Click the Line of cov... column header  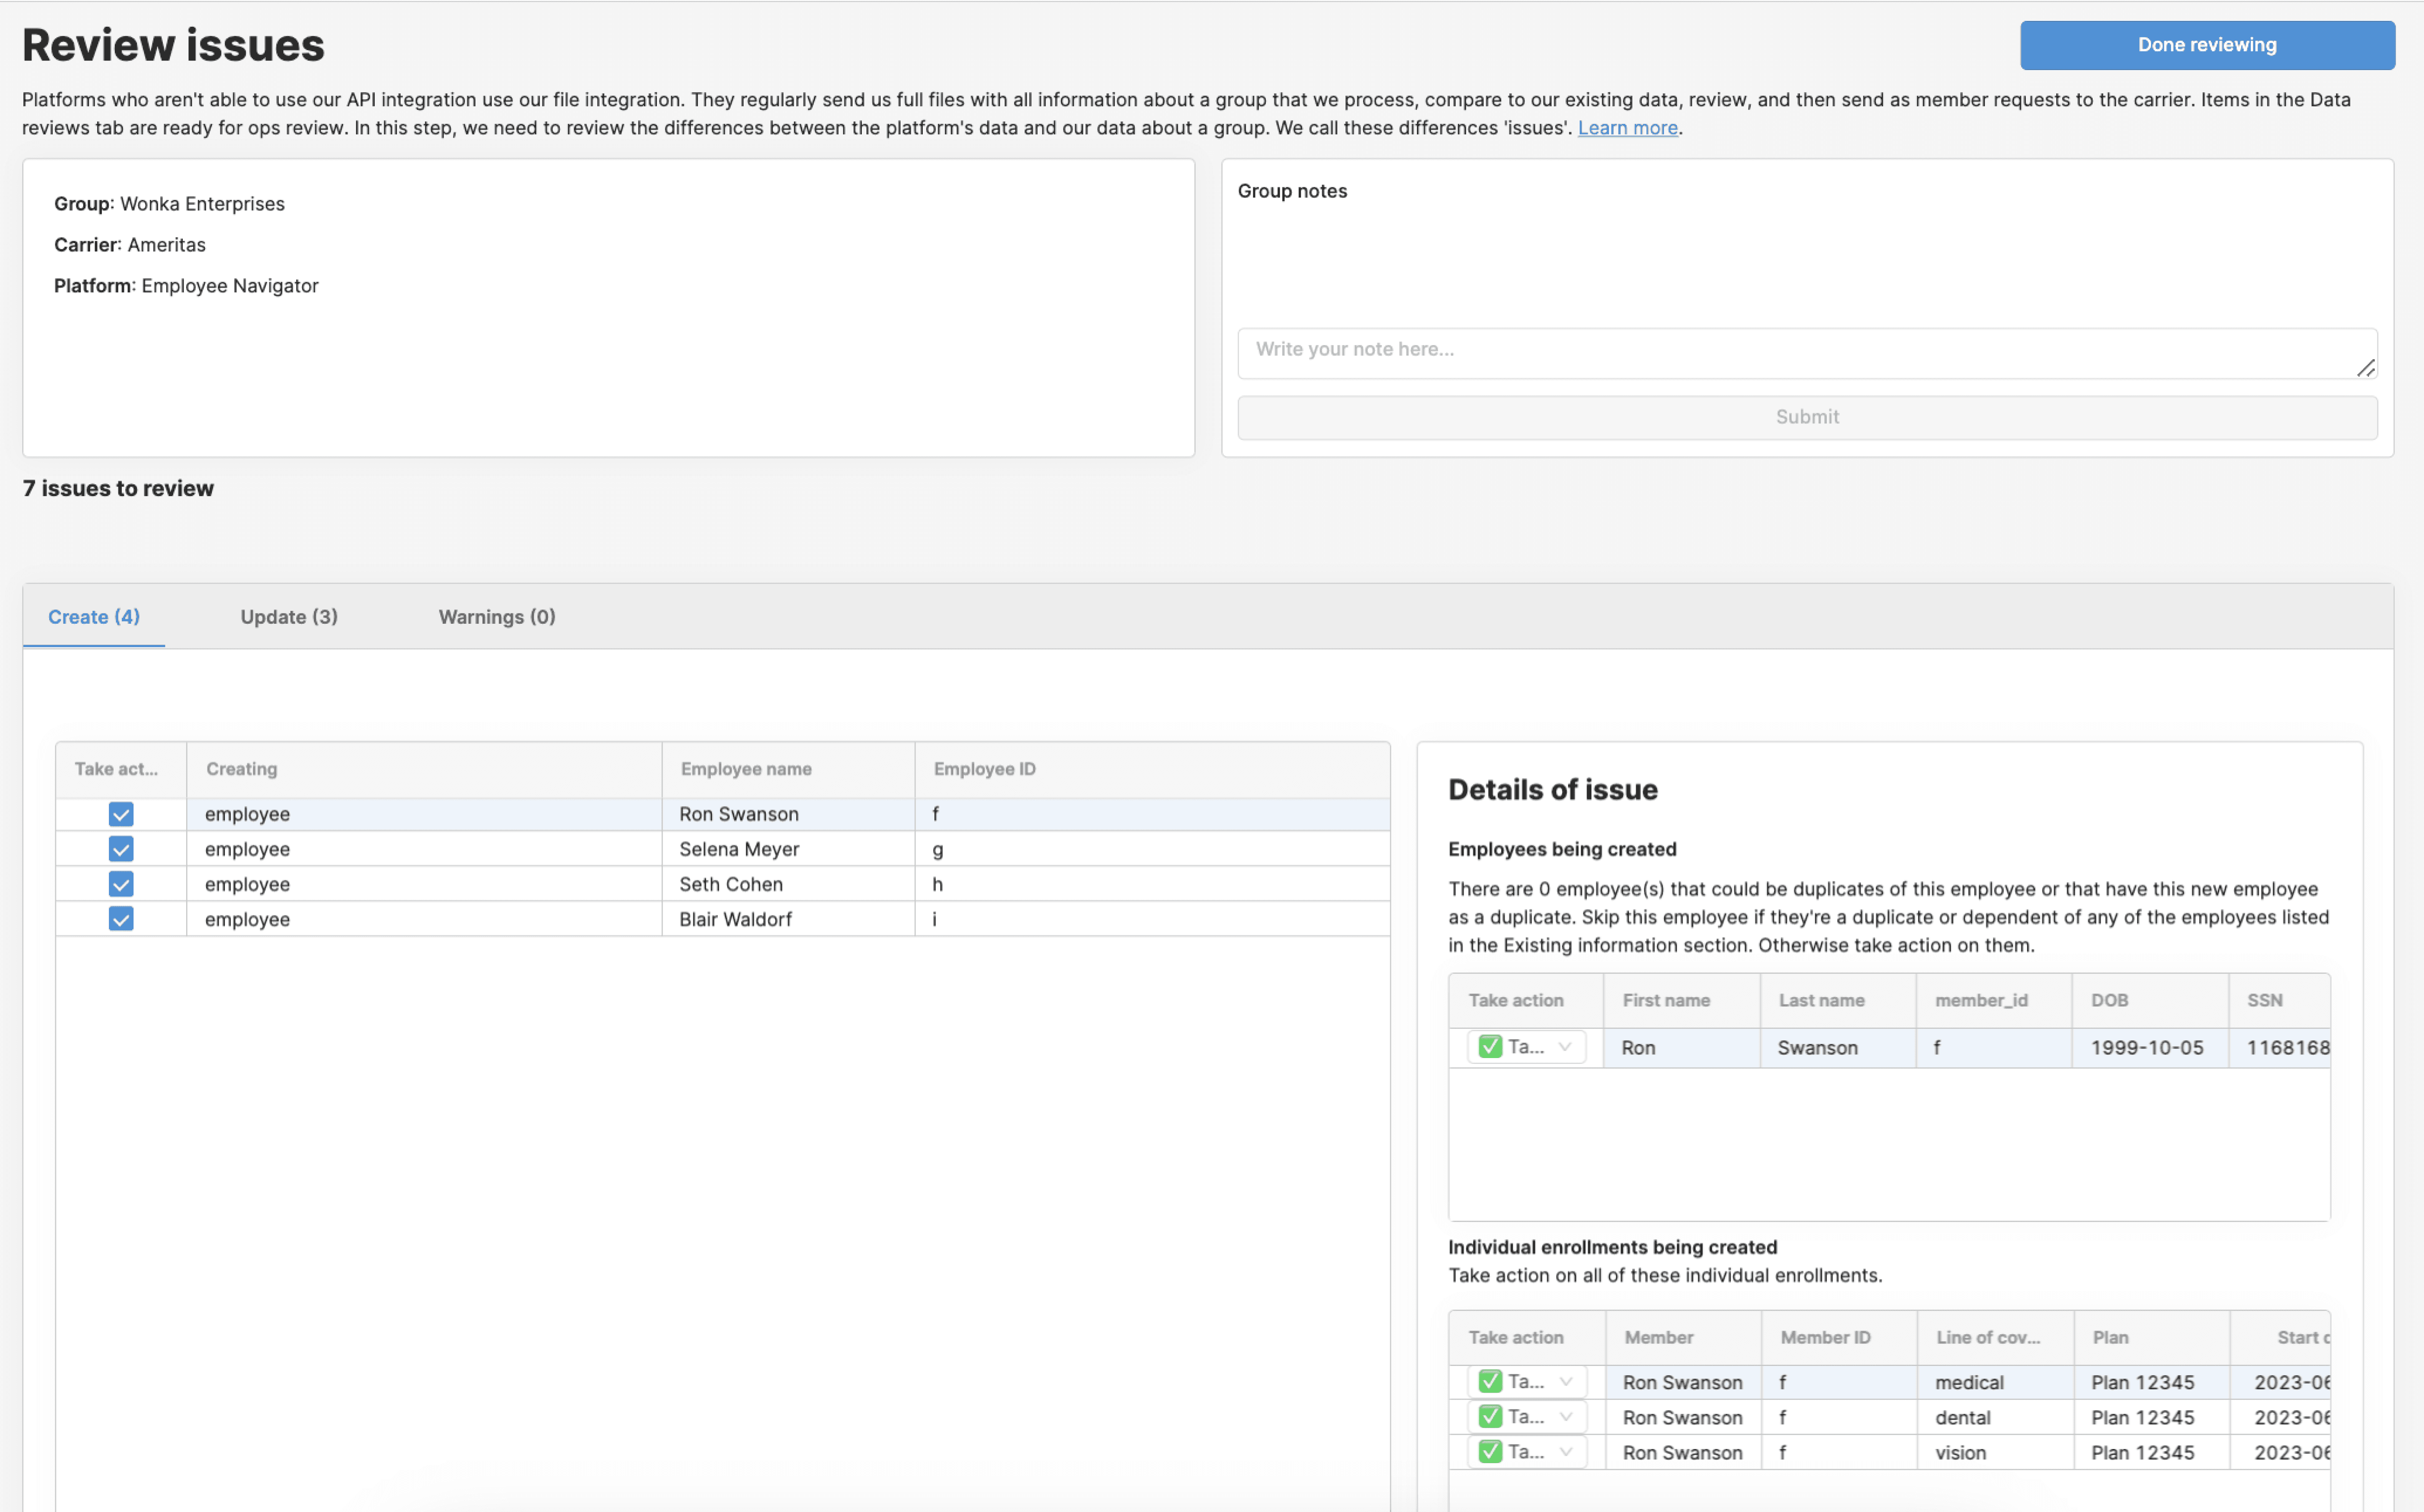pos(1995,1337)
